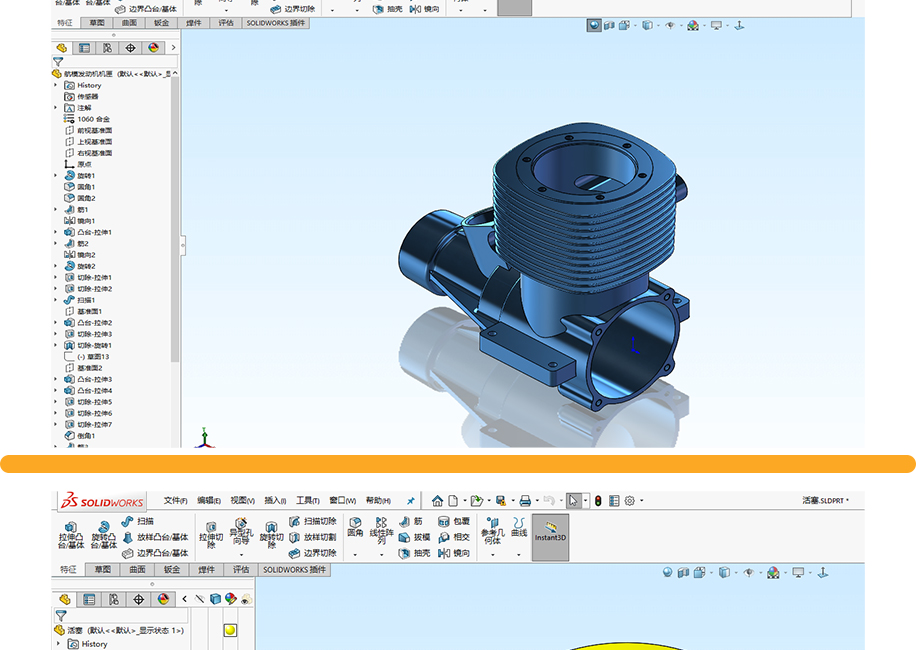
Task: Toggle Section View in upper window view toolbar
Action: coord(609,26)
